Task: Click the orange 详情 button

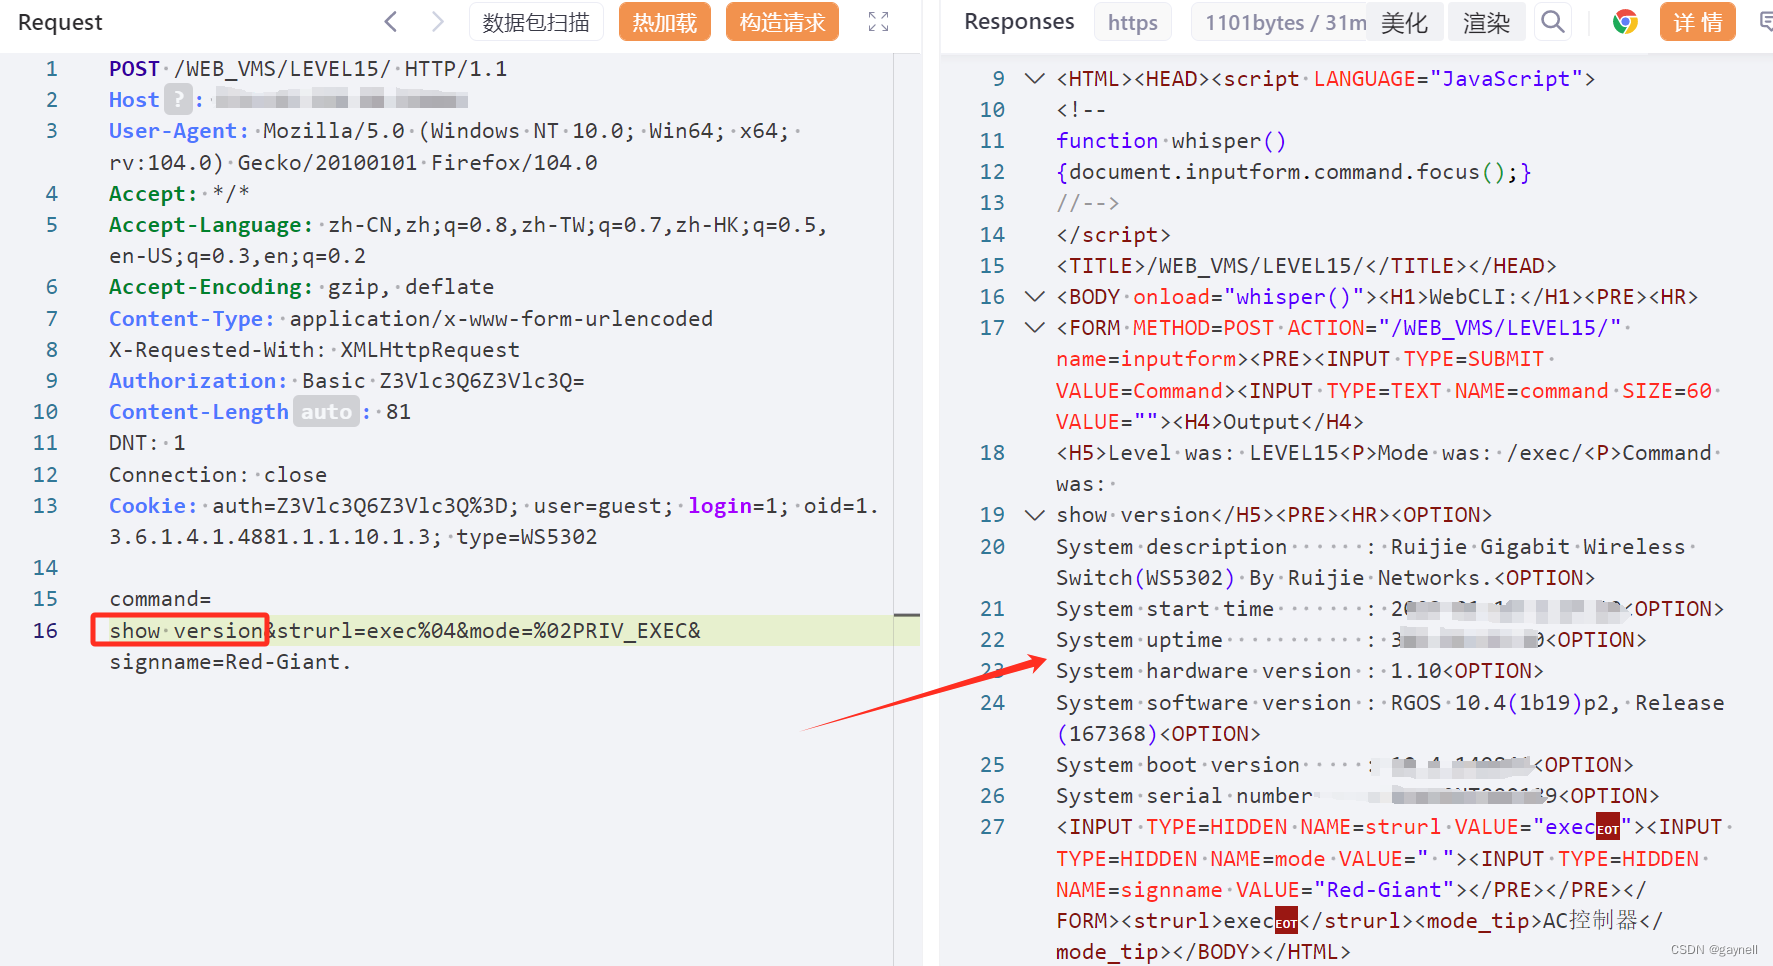Action: click(x=1698, y=22)
